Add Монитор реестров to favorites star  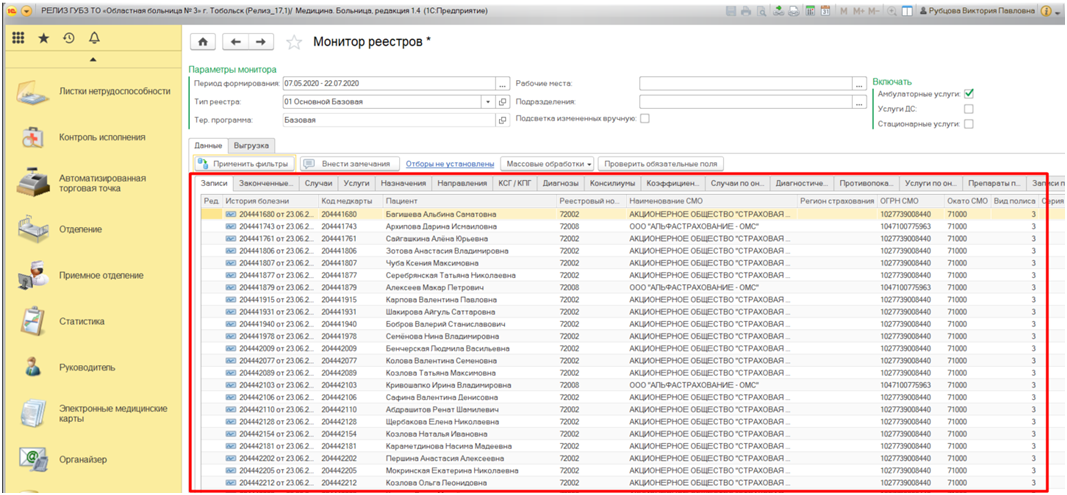point(293,42)
